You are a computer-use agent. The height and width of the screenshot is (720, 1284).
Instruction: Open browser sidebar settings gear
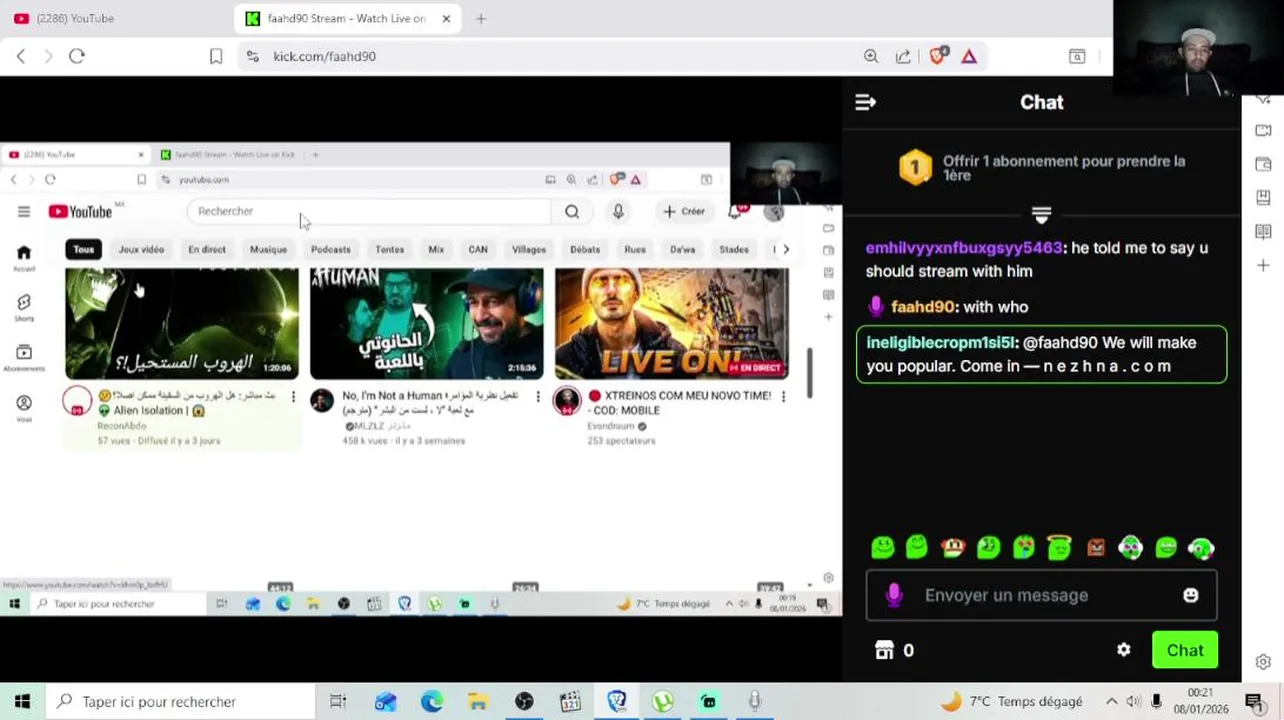pyautogui.click(x=1263, y=662)
